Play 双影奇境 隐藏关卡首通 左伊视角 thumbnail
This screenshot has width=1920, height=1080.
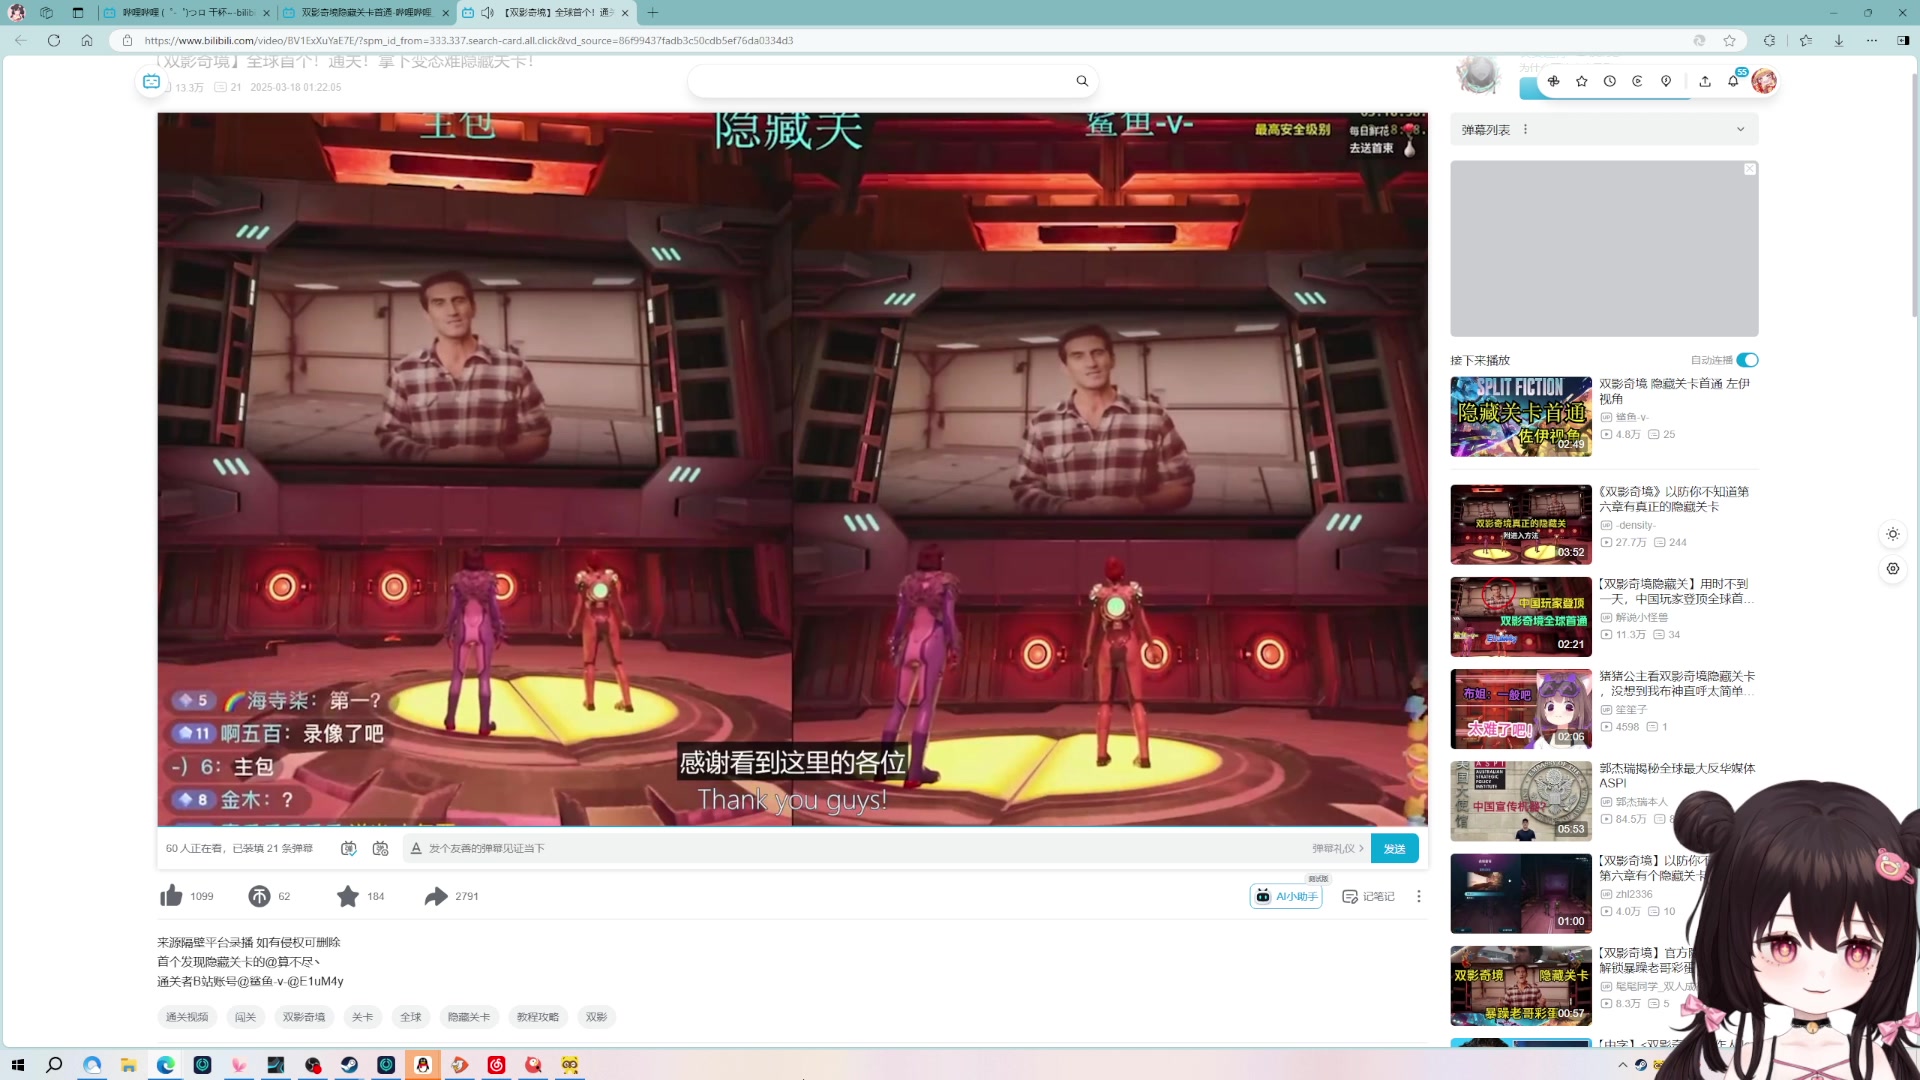[1520, 416]
